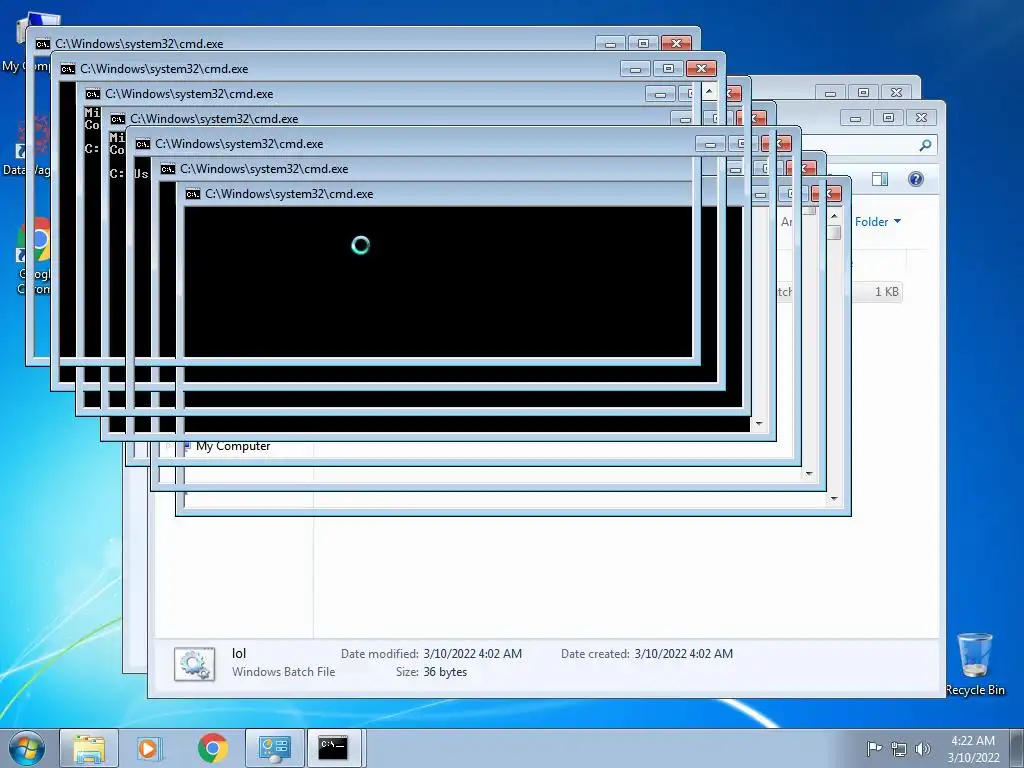Viewport: 1024px width, 768px height.
Task: Select the Google Chrome desktop shortcut
Action: pos(34,256)
